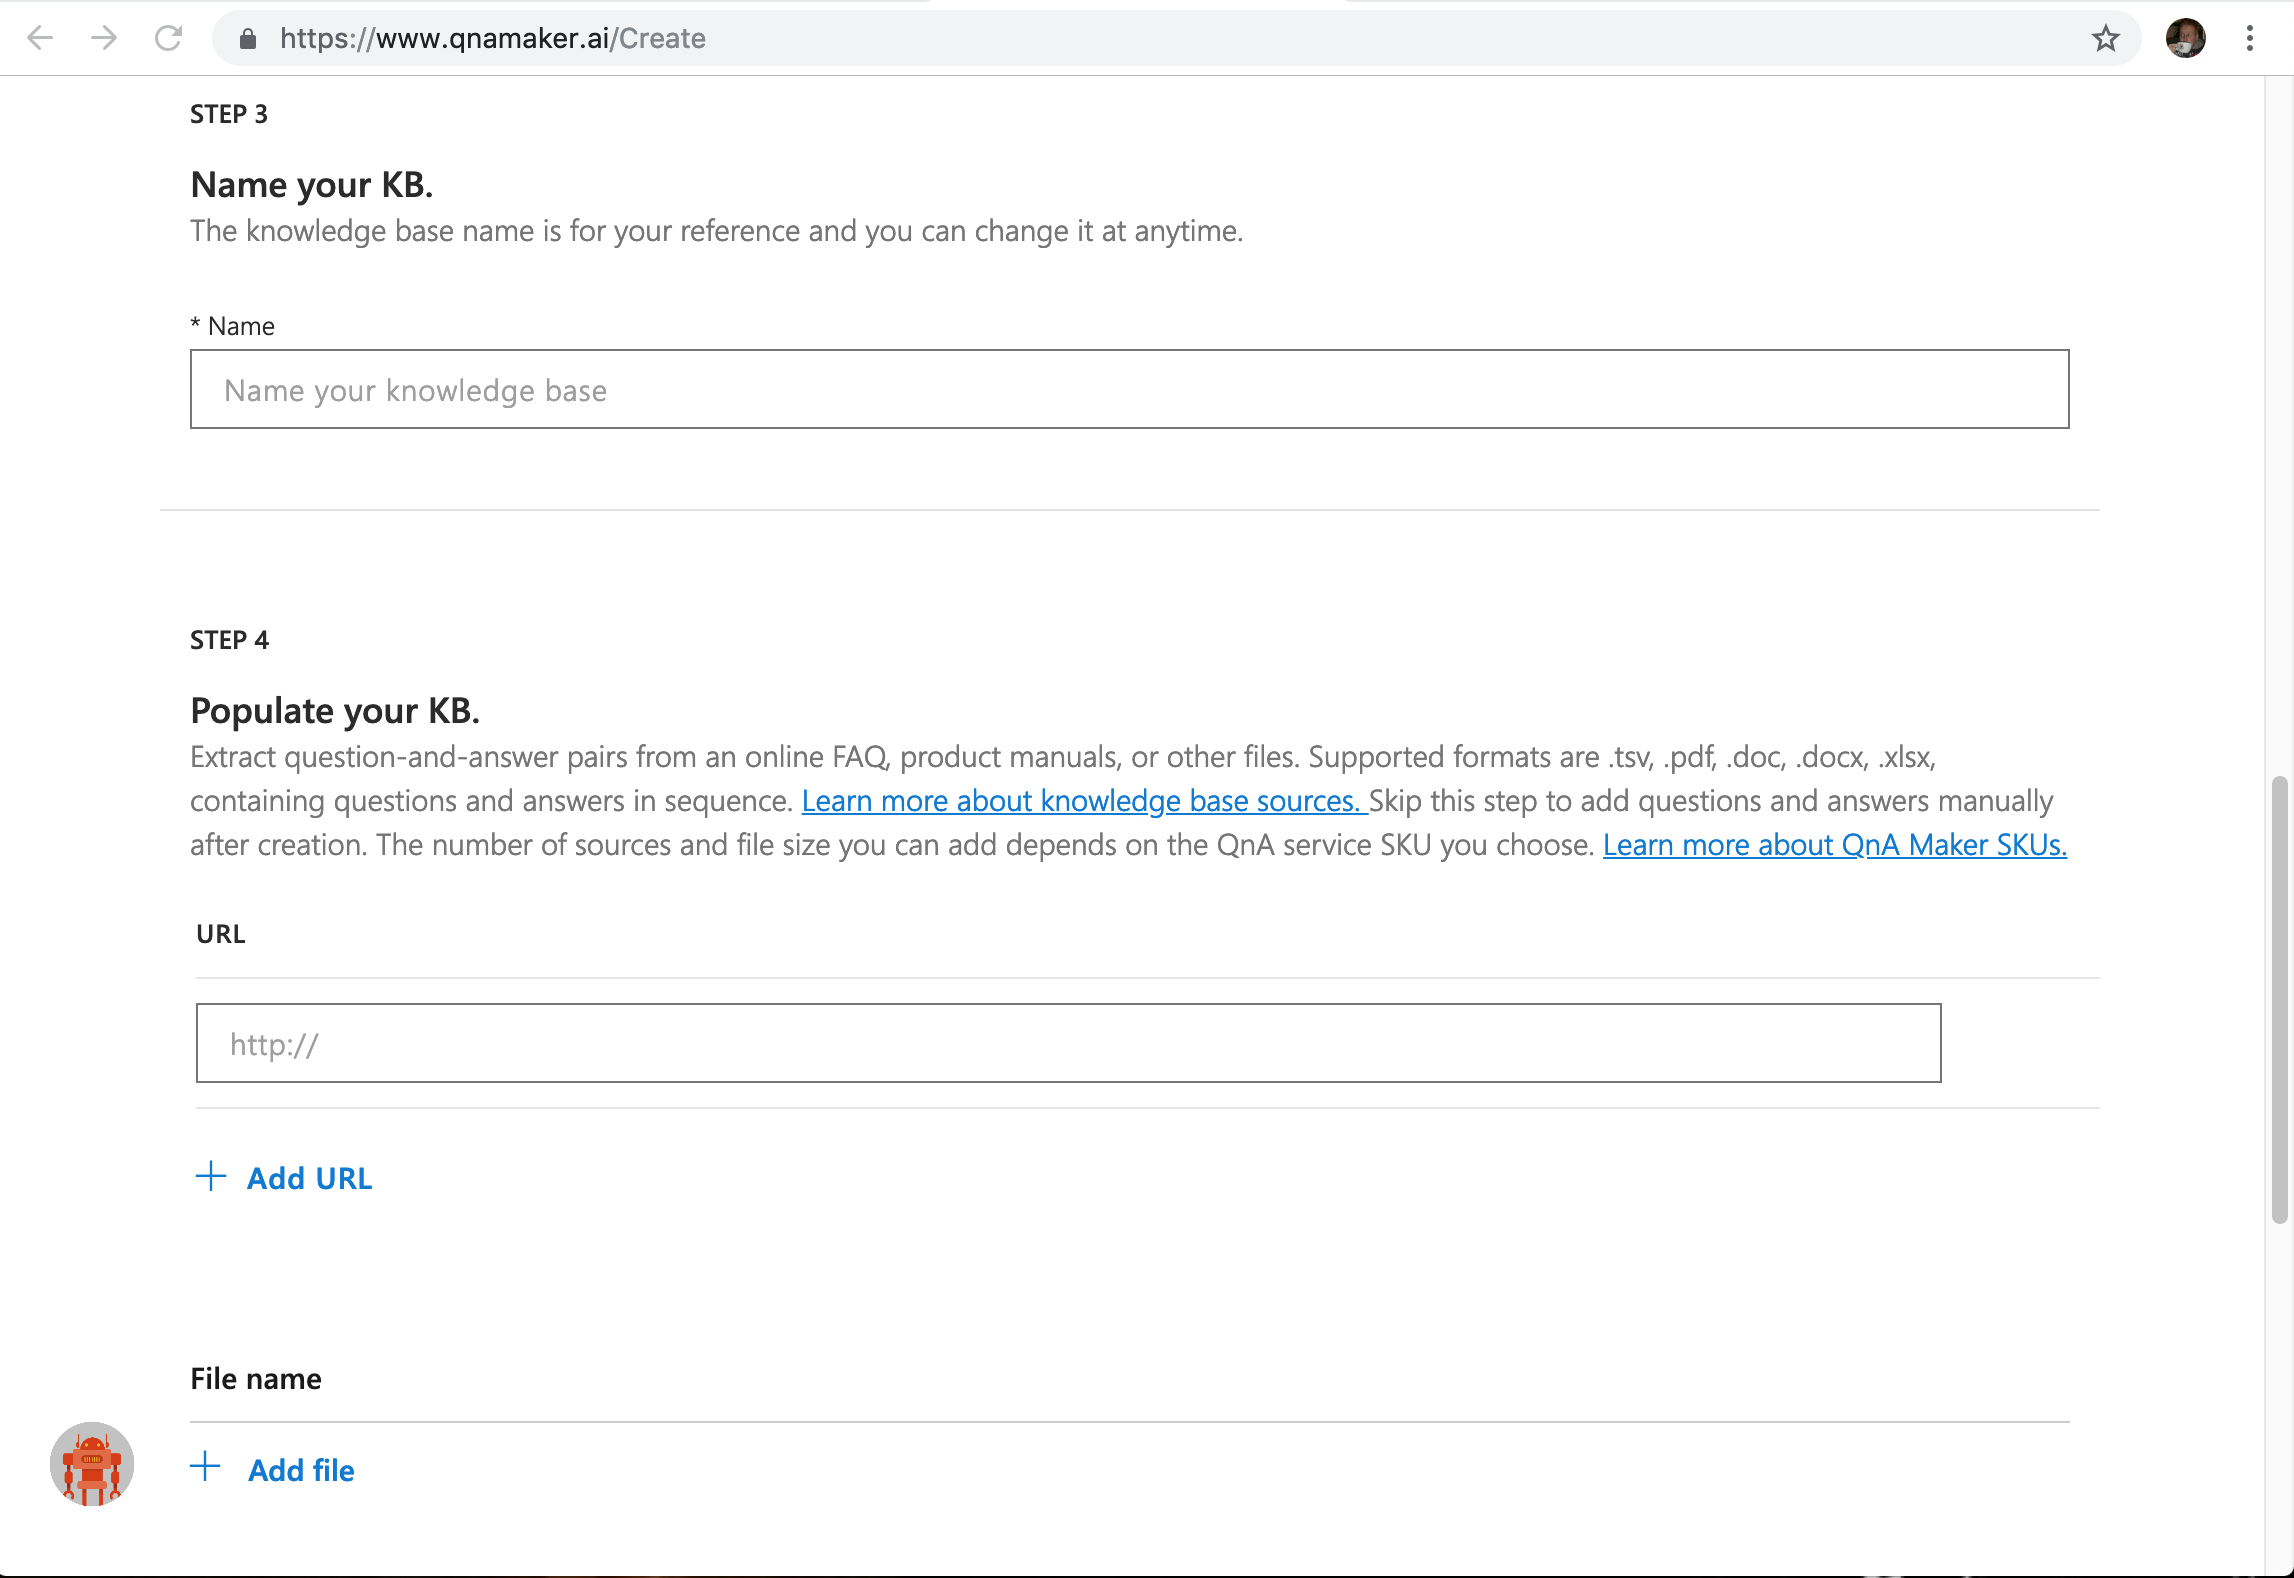Open the chatbot via the robot icon

click(x=90, y=1464)
